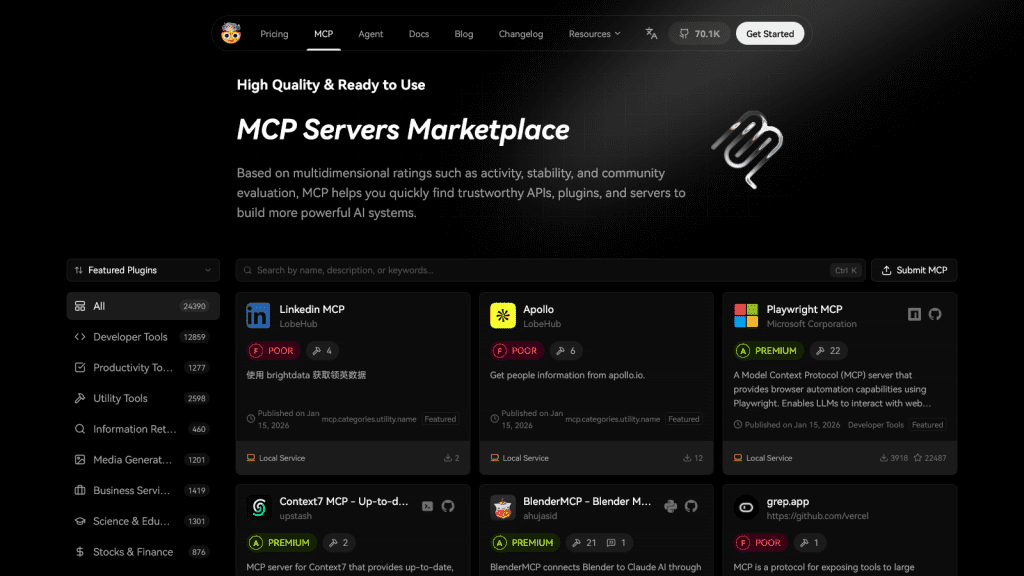The width and height of the screenshot is (1024, 576).
Task: Click GitHub icon on BlenderMCP card
Action: point(691,506)
